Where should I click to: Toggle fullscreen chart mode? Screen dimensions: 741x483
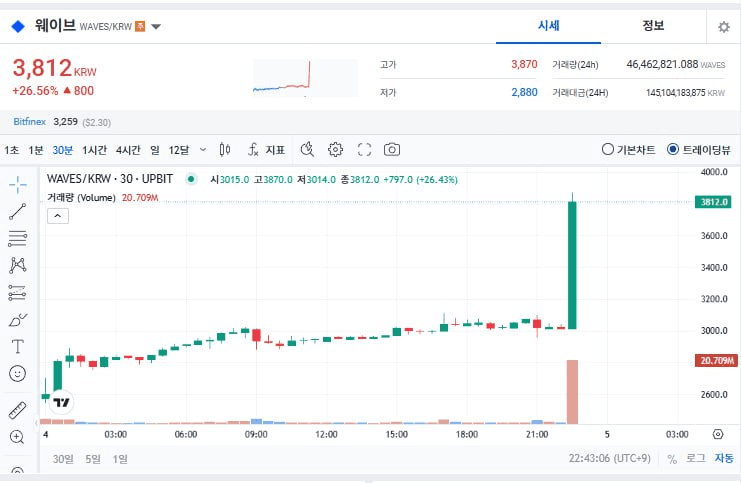(364, 149)
